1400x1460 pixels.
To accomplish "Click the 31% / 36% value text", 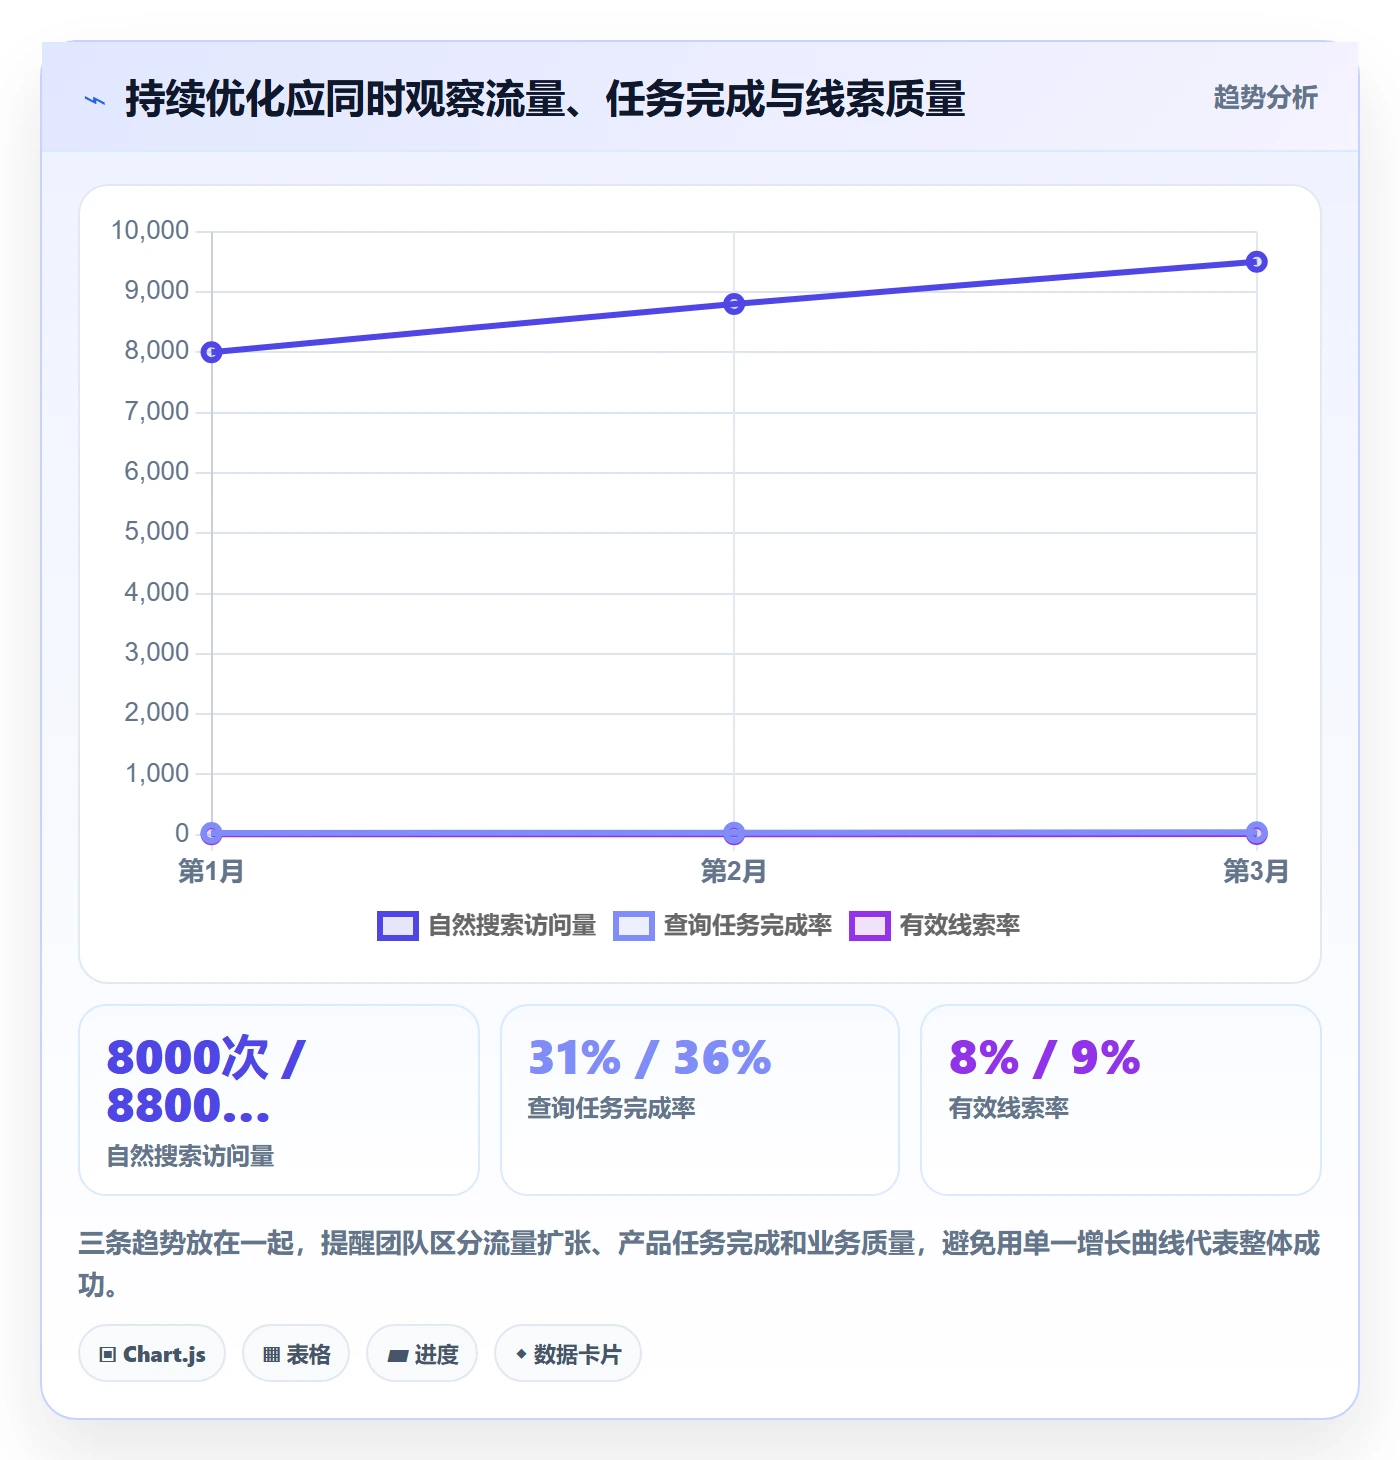I will pyautogui.click(x=650, y=1058).
